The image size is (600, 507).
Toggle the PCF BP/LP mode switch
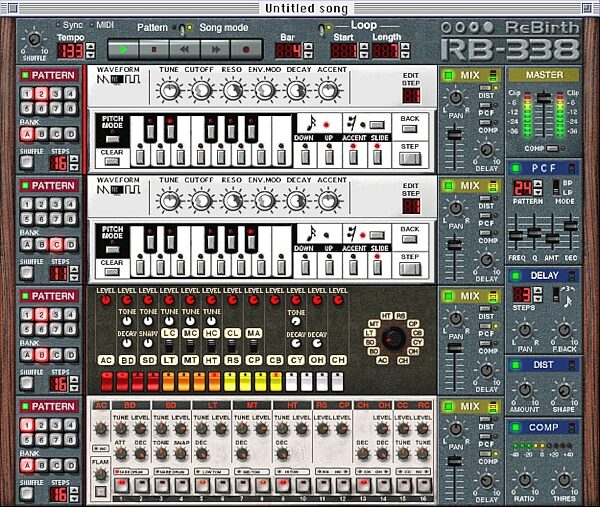[556, 187]
